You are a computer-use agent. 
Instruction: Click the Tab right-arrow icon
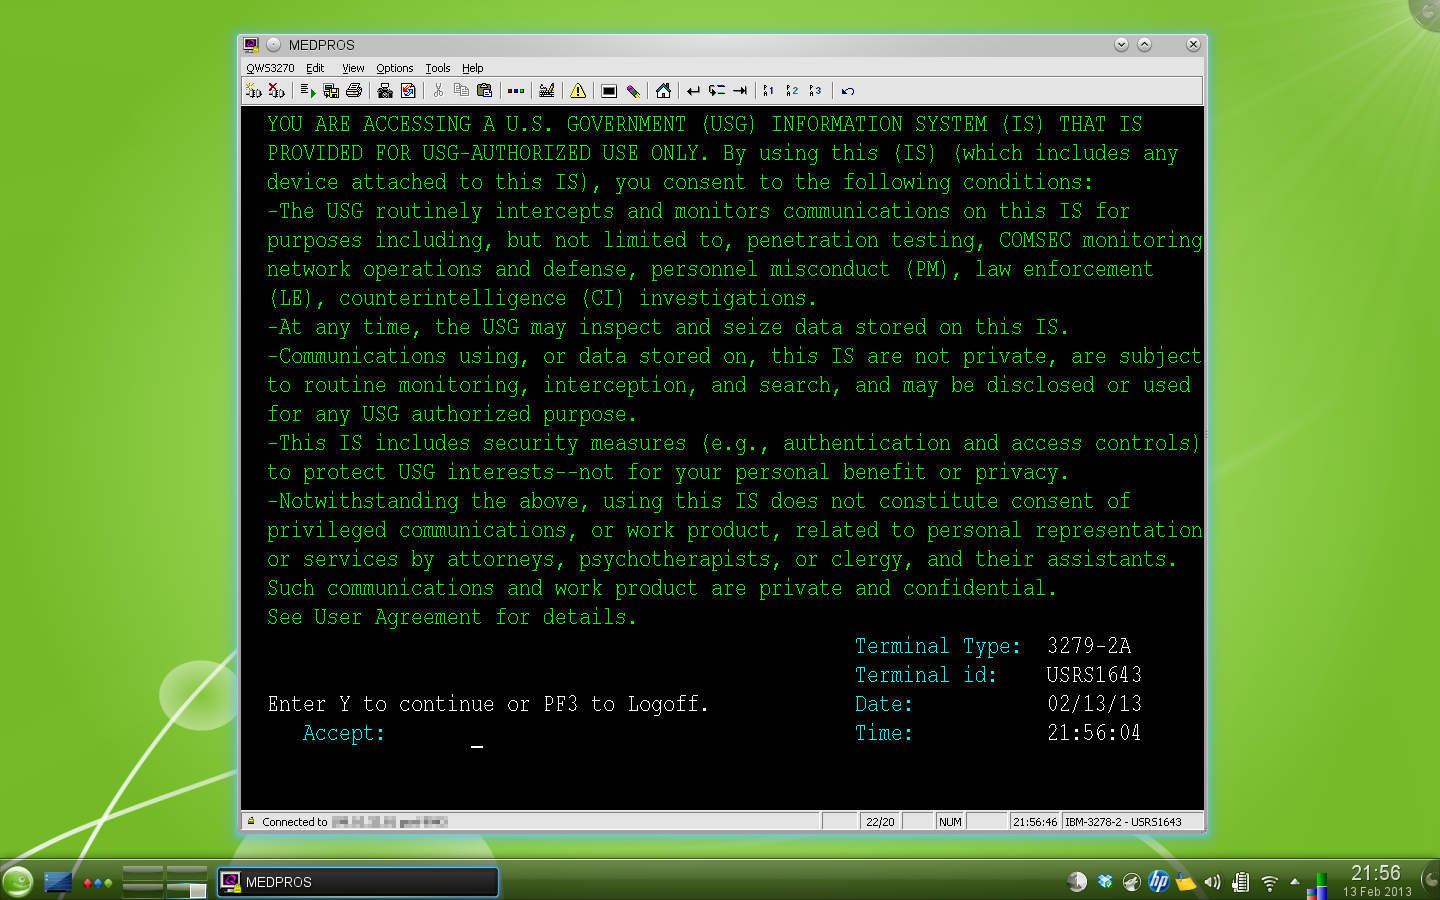coord(740,91)
